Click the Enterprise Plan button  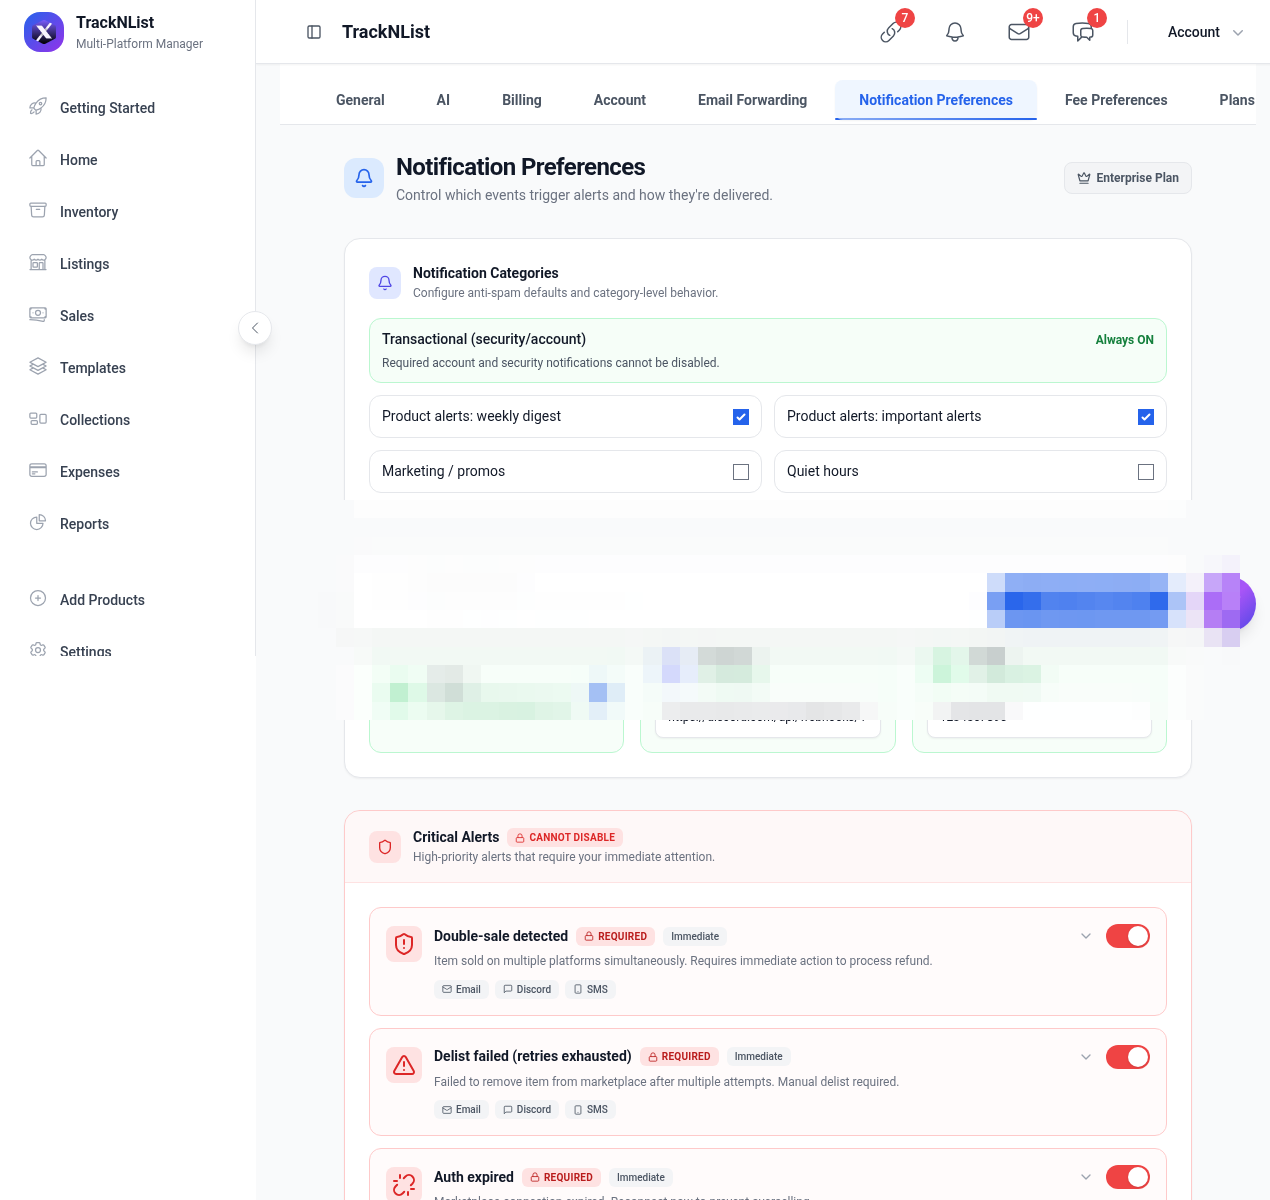tap(1128, 178)
